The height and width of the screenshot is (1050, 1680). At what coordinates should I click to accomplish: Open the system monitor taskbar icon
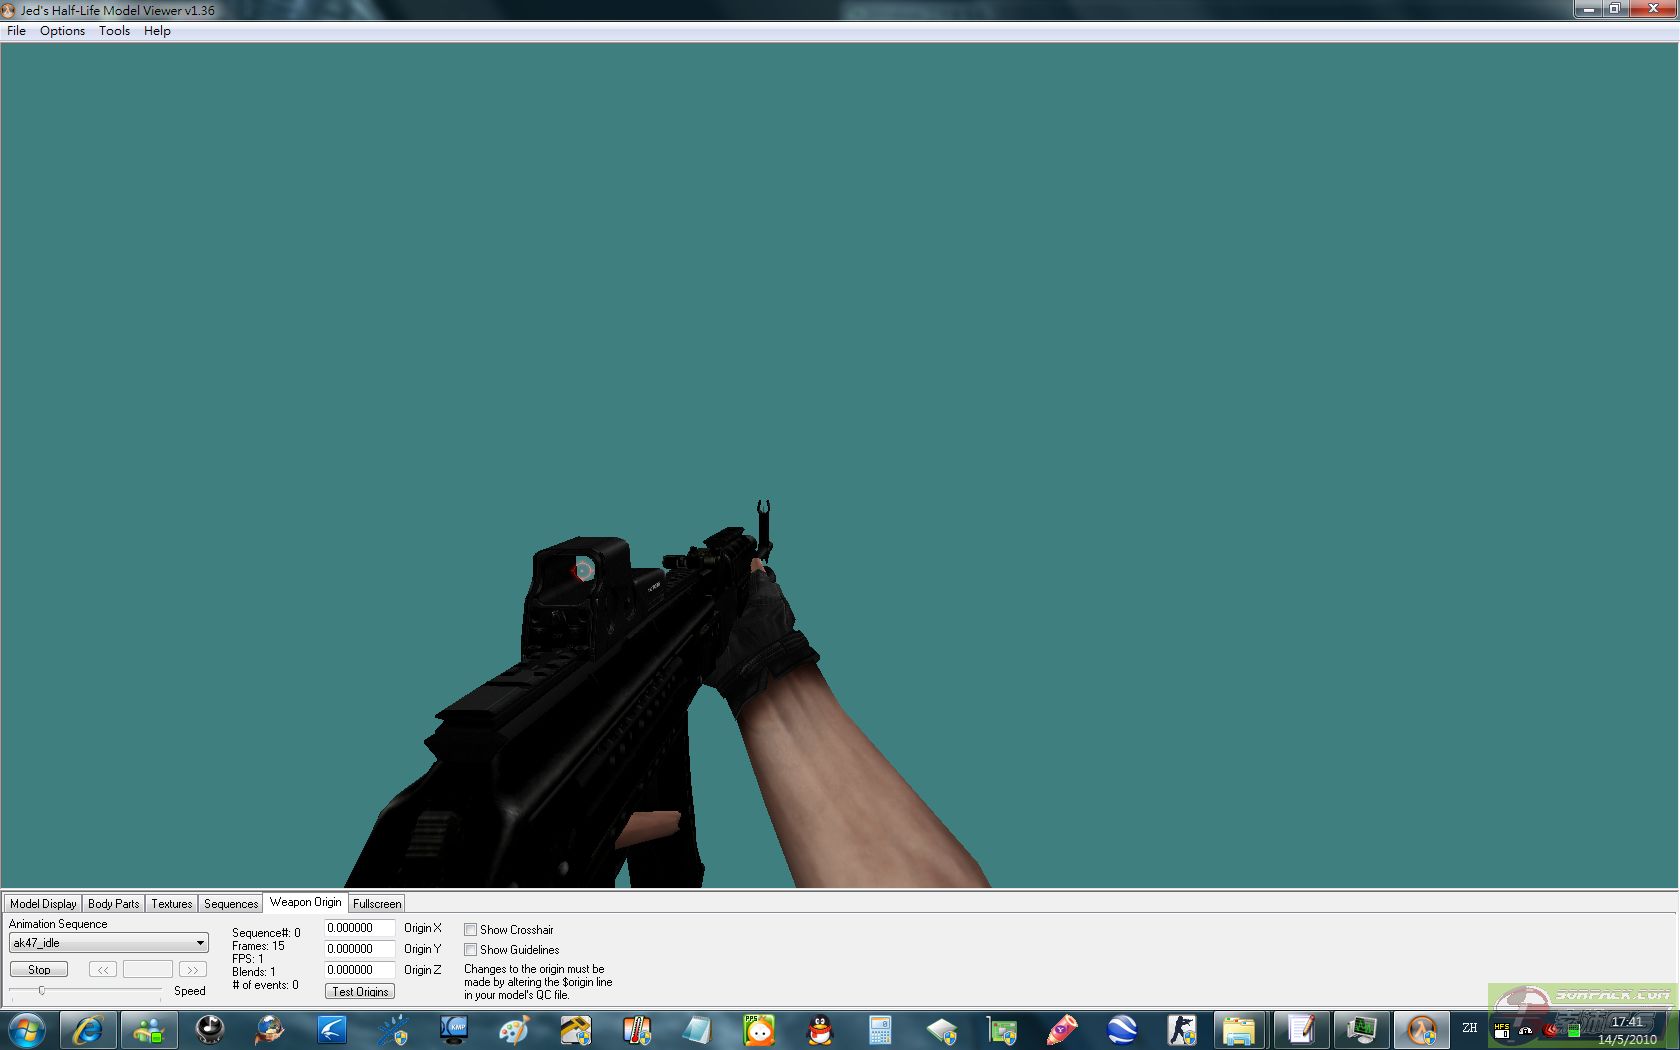pos(1361,1029)
